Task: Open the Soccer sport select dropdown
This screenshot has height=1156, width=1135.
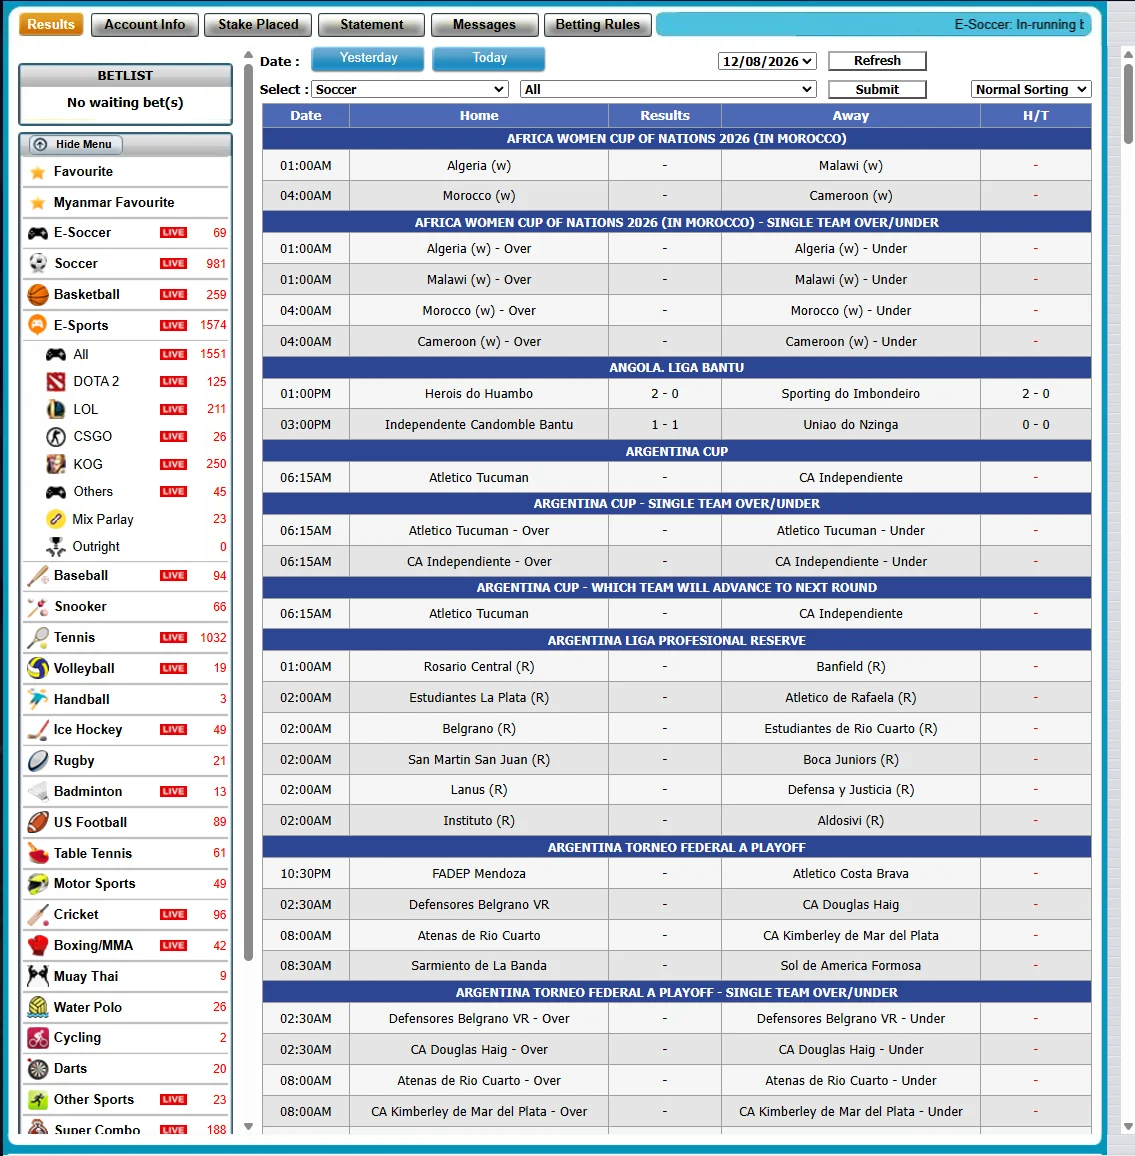Action: (x=410, y=89)
